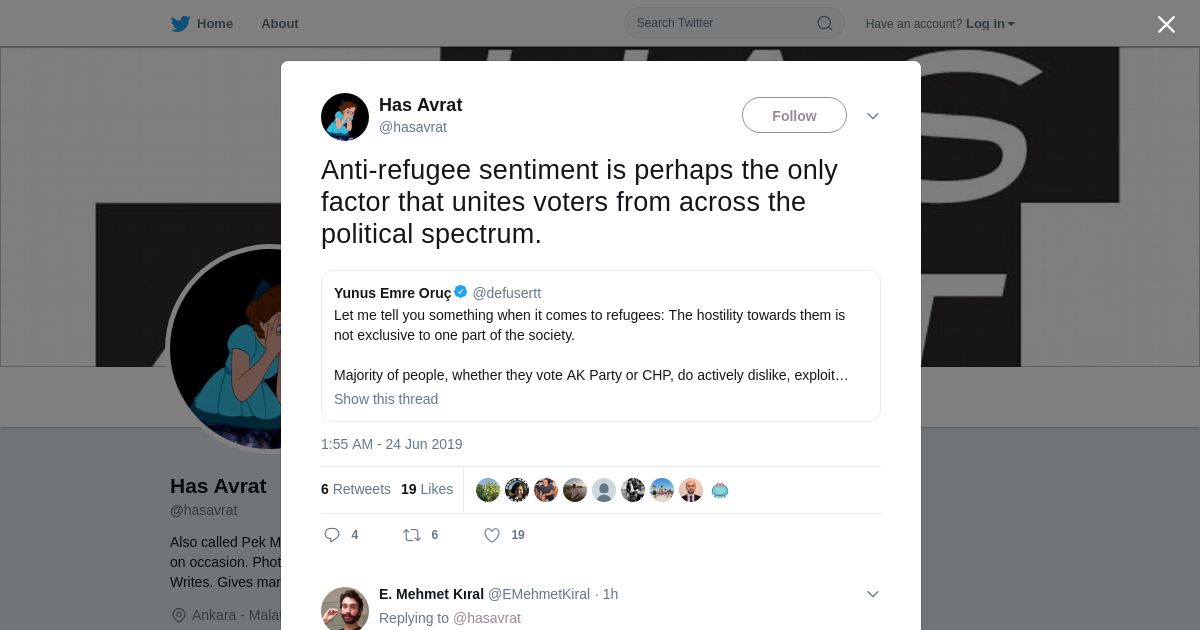View the 19 Likes list
Image resolution: width=1200 pixels, height=630 pixels.
click(x=427, y=489)
